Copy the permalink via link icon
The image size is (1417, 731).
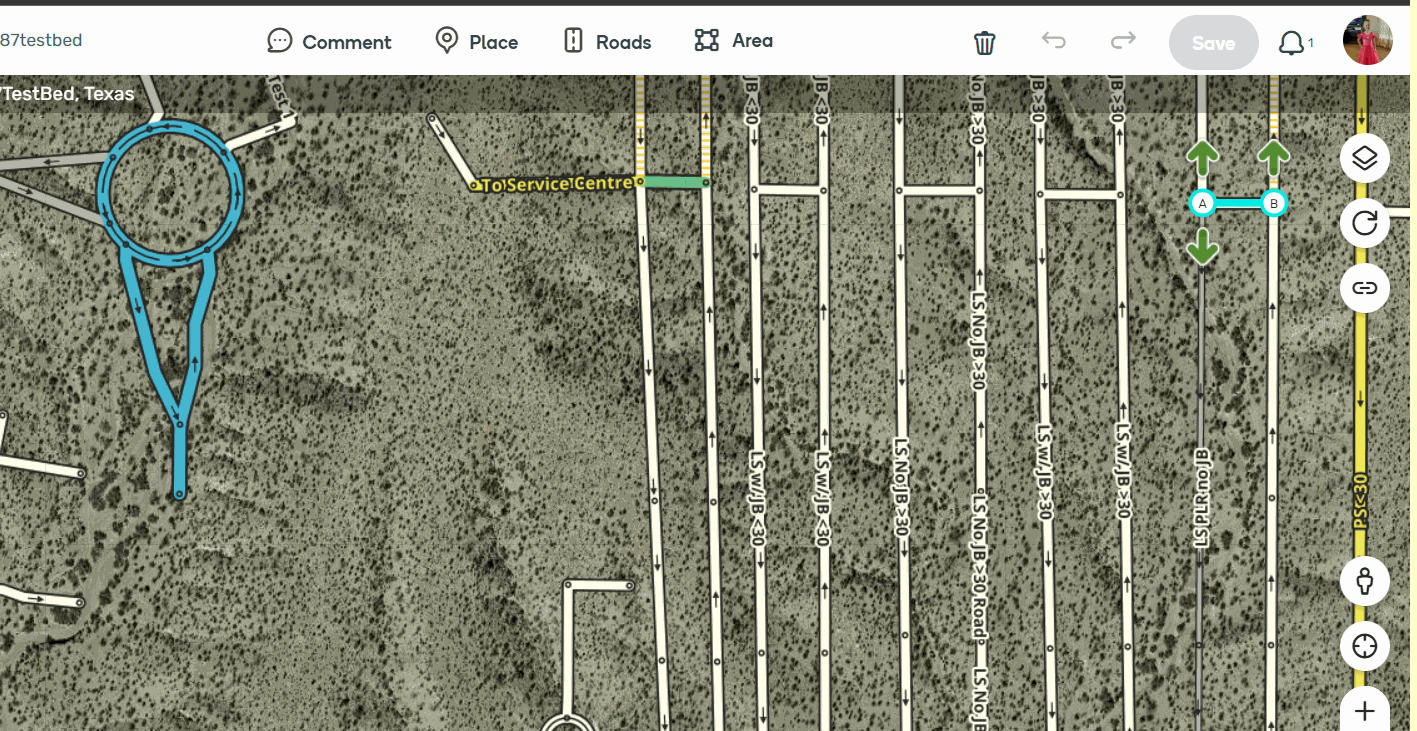[1364, 288]
